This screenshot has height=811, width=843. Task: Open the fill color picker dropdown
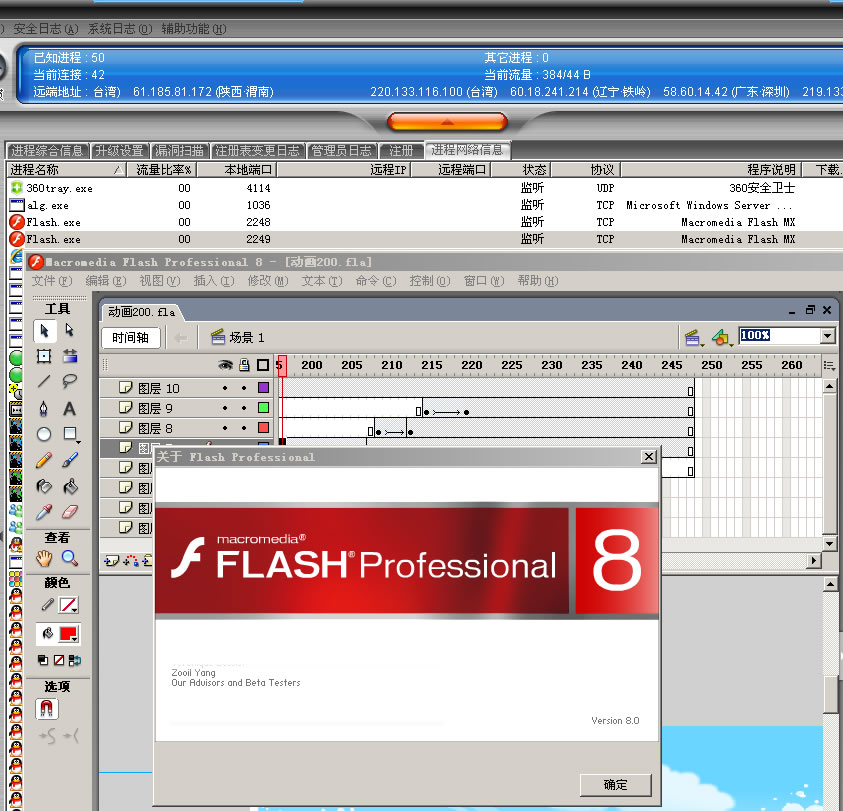click(x=69, y=635)
